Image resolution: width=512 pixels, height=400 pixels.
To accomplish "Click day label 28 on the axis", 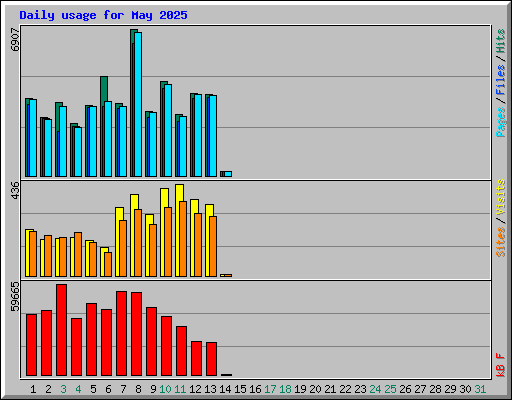I will [435, 389].
